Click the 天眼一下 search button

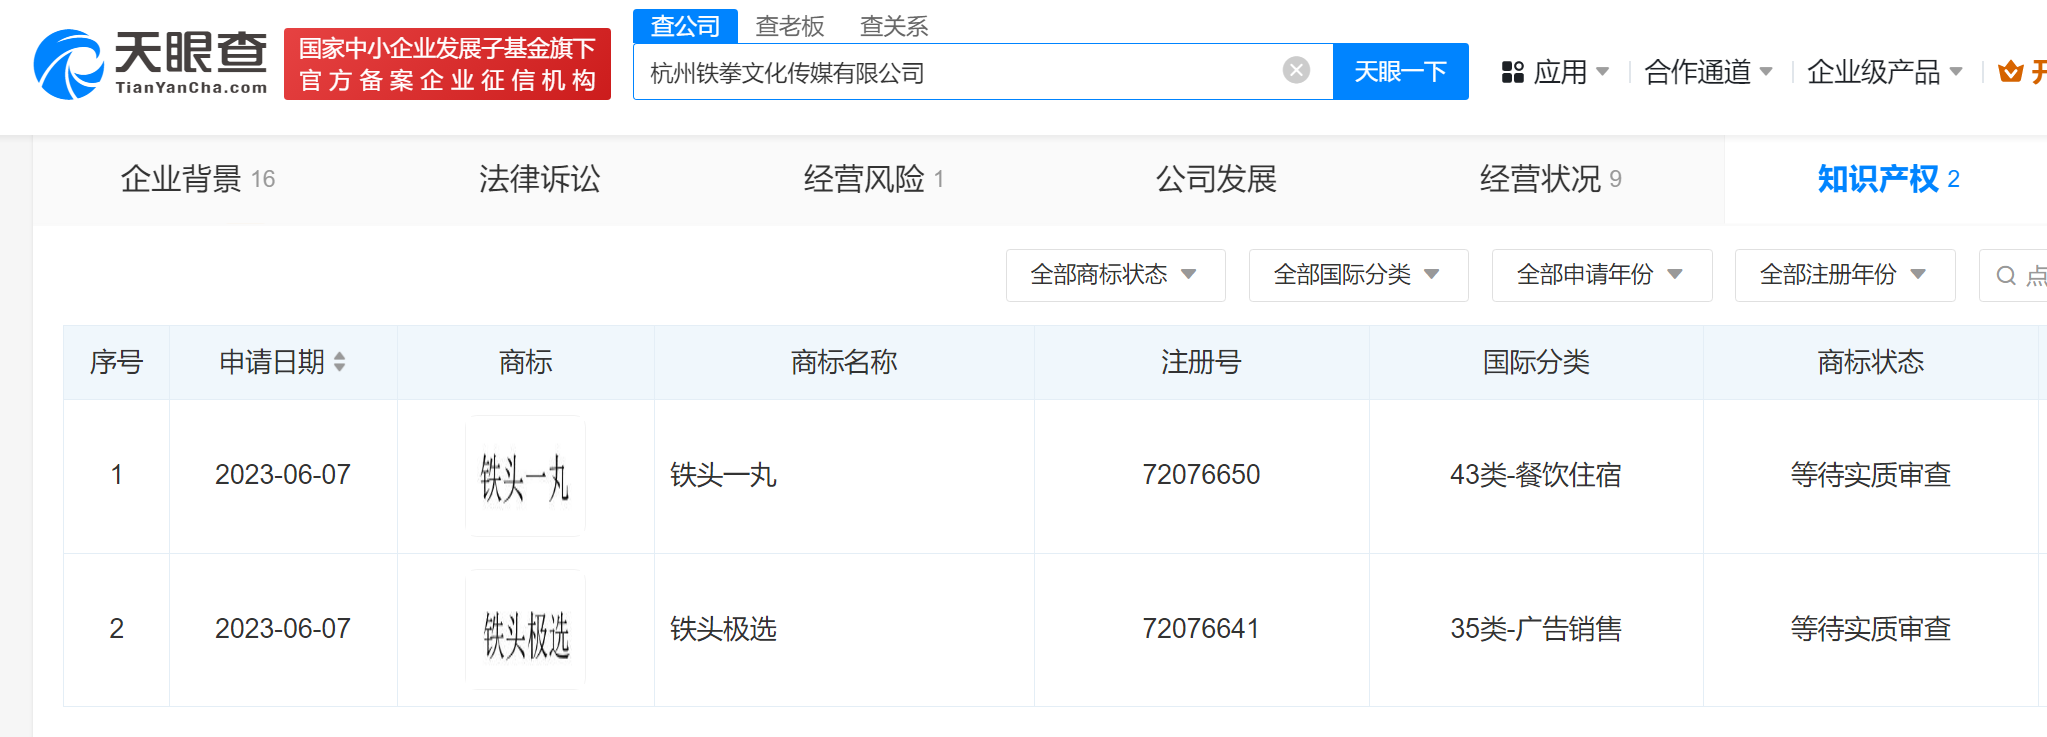tap(1400, 71)
